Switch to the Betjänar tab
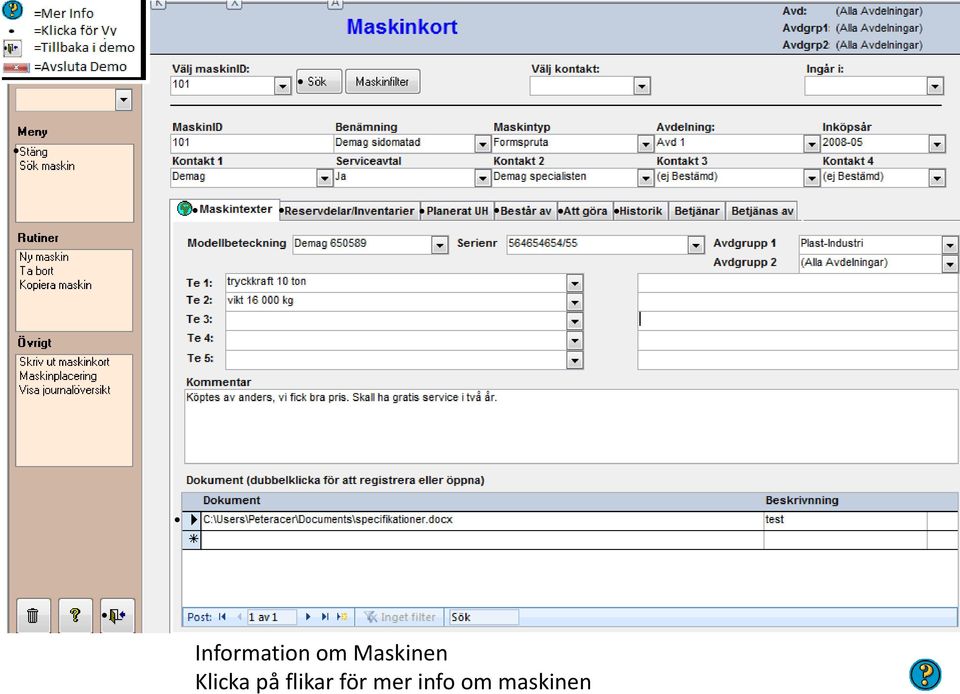Image resolution: width=960 pixels, height=694 pixels. (x=697, y=211)
